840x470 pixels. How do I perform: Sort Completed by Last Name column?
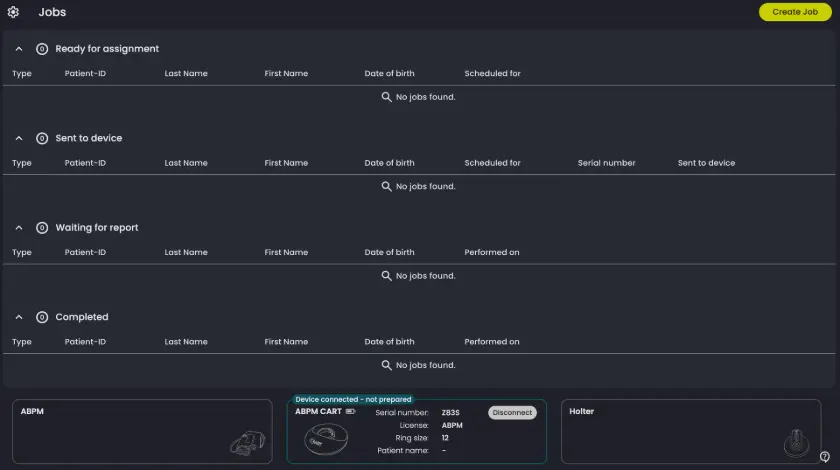pyautogui.click(x=186, y=342)
